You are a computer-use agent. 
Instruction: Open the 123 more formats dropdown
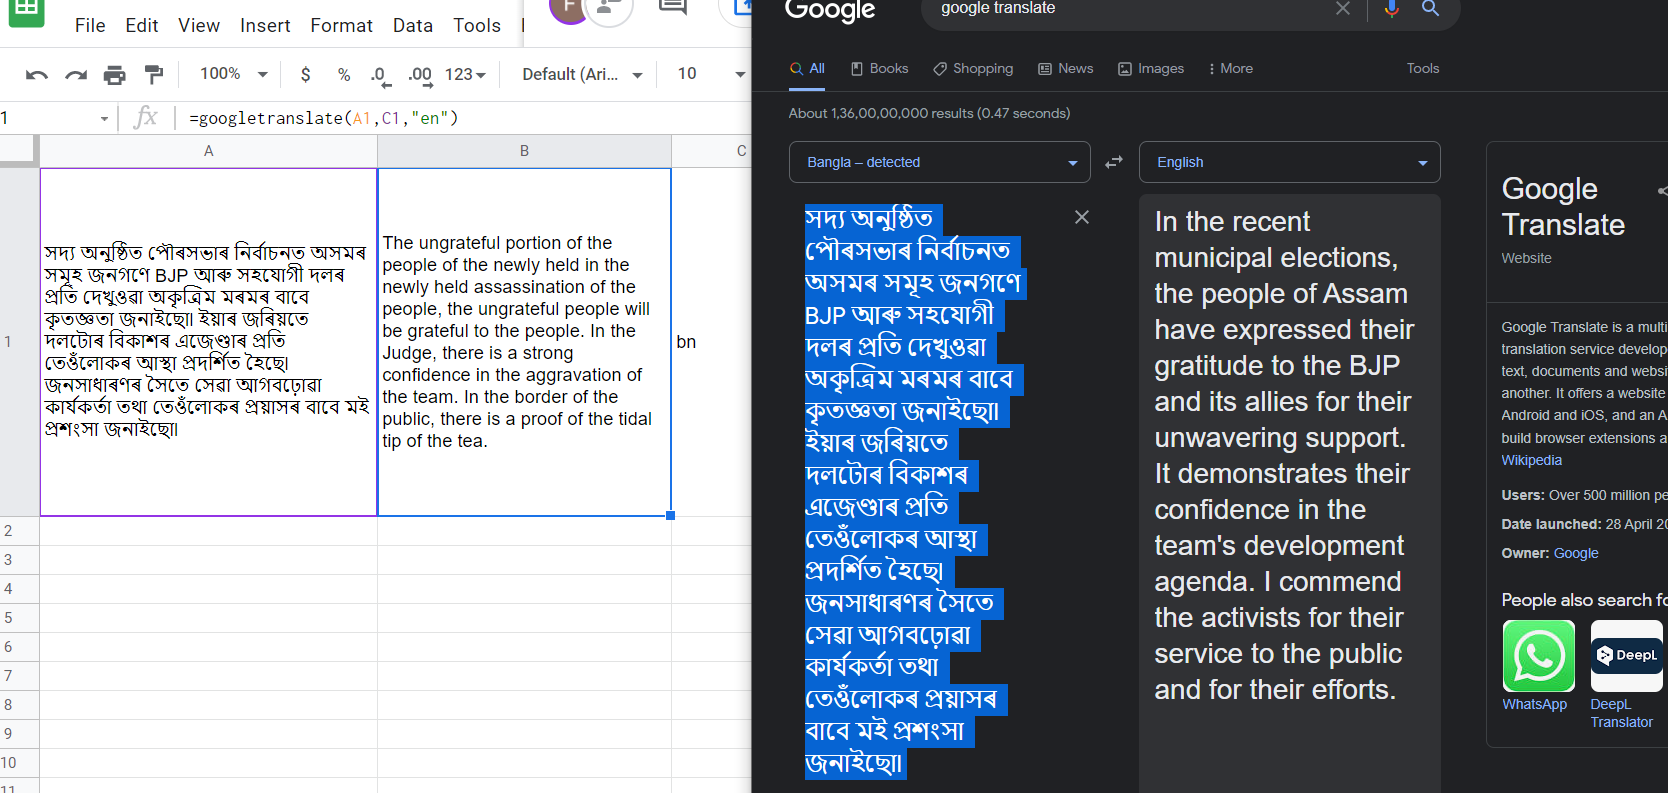pyautogui.click(x=465, y=74)
